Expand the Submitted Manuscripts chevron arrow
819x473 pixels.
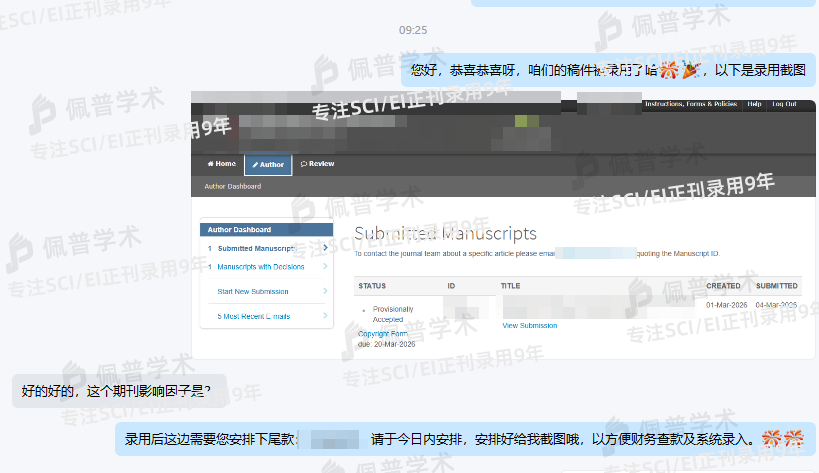pyautogui.click(x=325, y=248)
